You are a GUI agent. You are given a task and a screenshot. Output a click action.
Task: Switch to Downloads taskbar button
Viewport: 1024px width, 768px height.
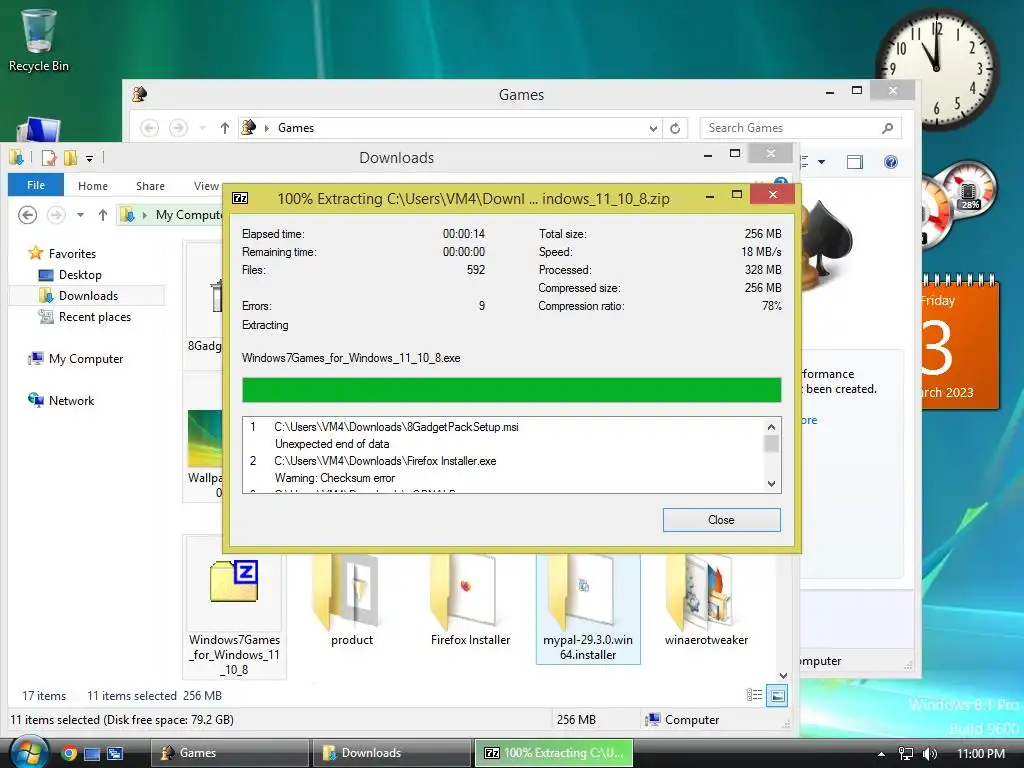point(391,753)
